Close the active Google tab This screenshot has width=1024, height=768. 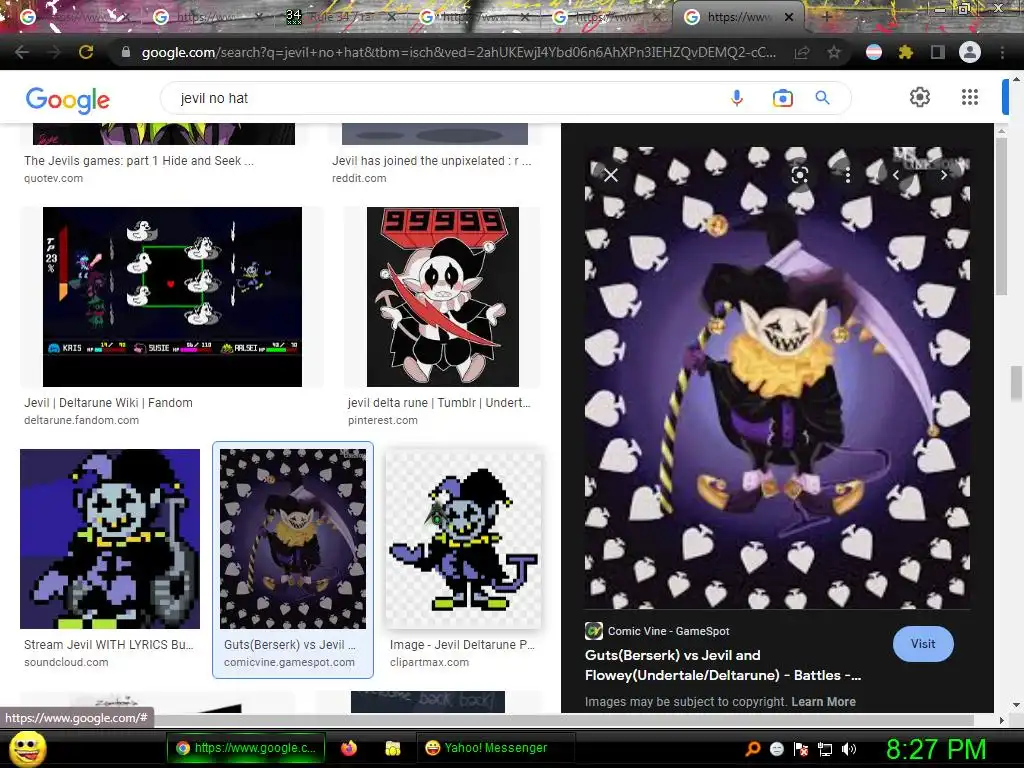point(789,17)
